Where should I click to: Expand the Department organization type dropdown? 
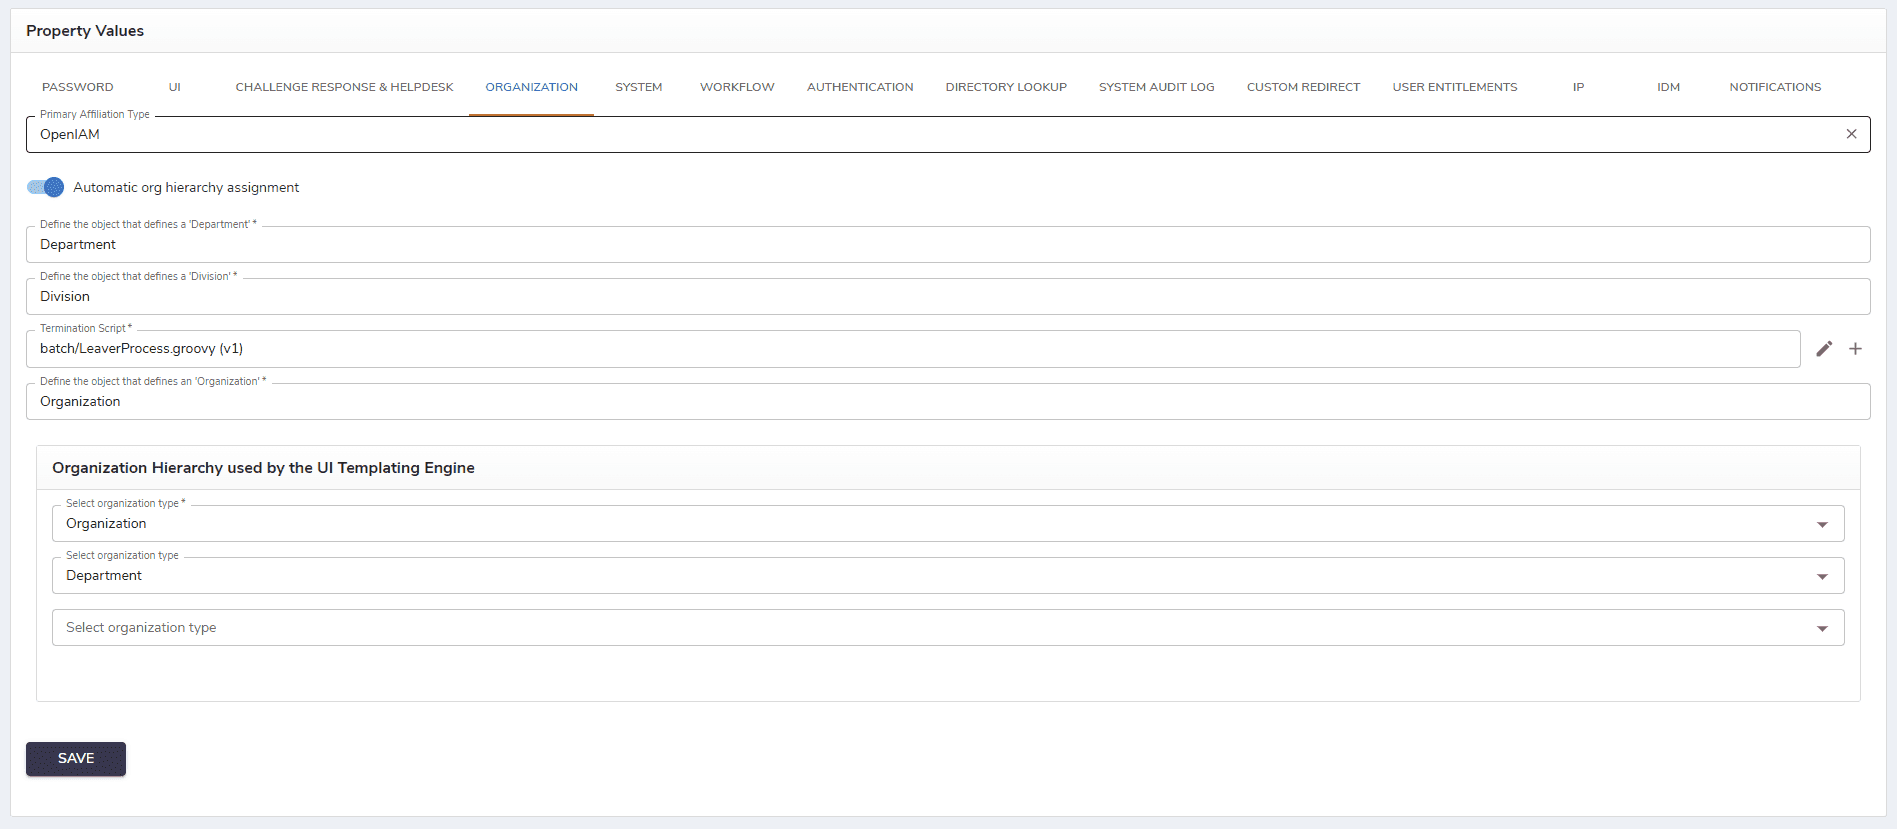coord(1821,576)
